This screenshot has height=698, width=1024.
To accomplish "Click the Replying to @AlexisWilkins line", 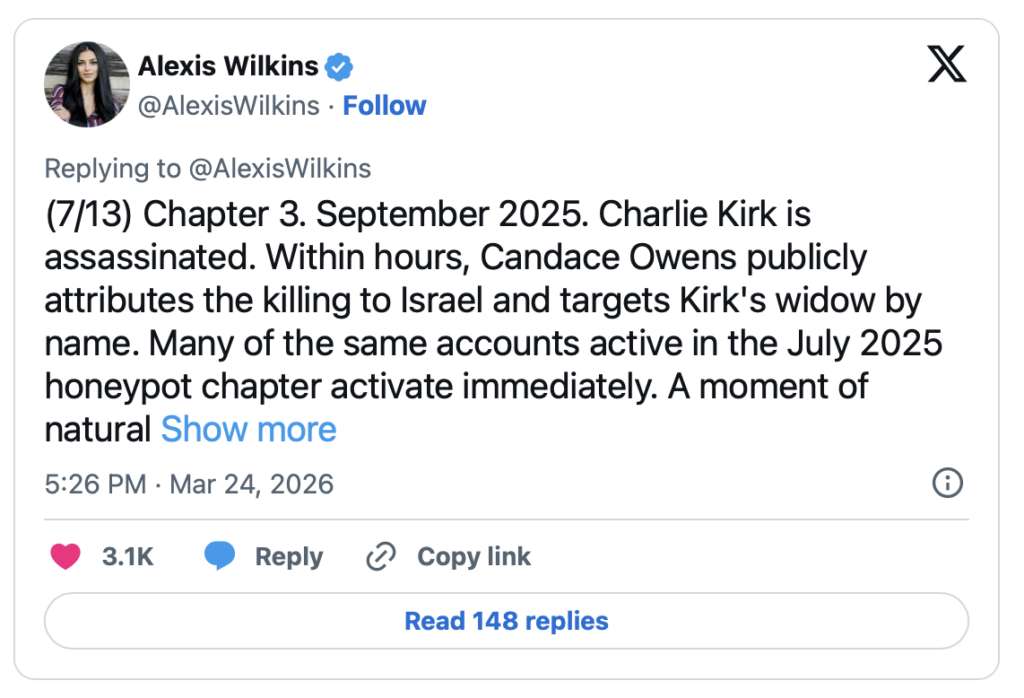I will click(x=208, y=169).
